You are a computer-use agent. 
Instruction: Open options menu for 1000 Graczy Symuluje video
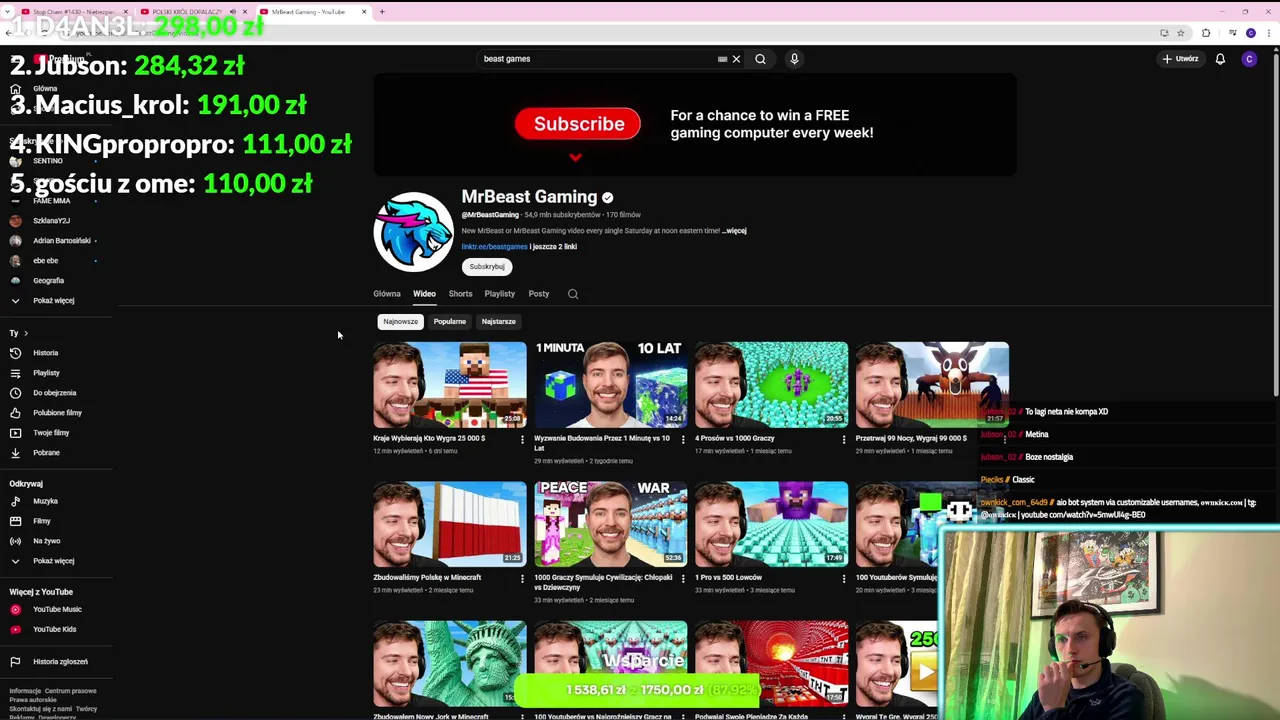tap(683, 578)
